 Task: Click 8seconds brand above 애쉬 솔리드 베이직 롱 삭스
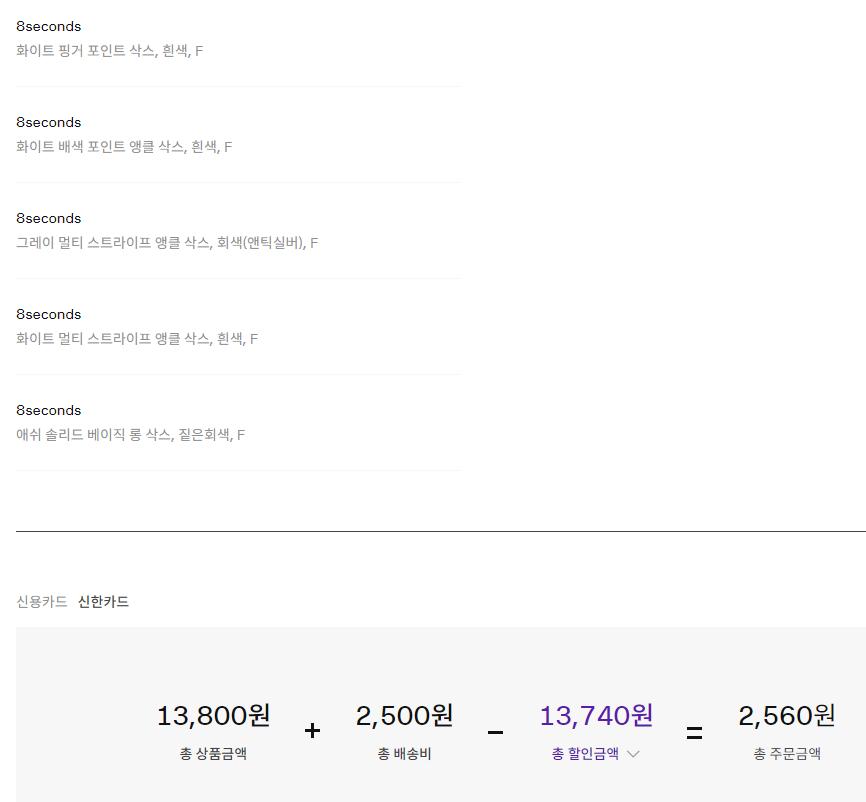tap(48, 410)
